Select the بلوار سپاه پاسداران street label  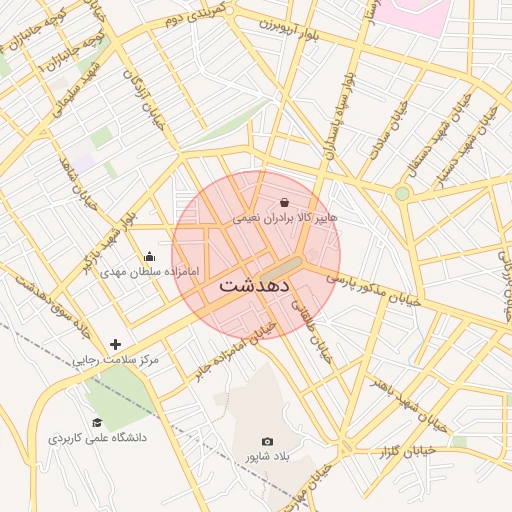[341, 117]
